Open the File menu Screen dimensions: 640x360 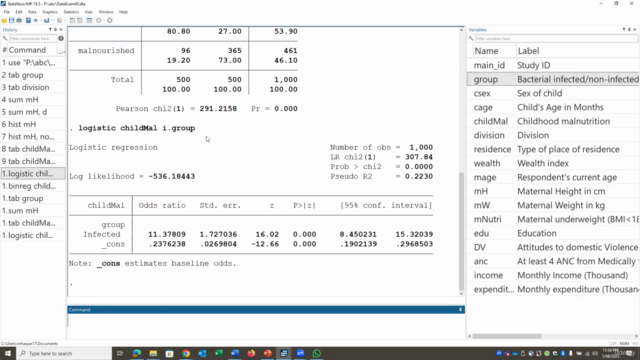[x=7, y=12]
